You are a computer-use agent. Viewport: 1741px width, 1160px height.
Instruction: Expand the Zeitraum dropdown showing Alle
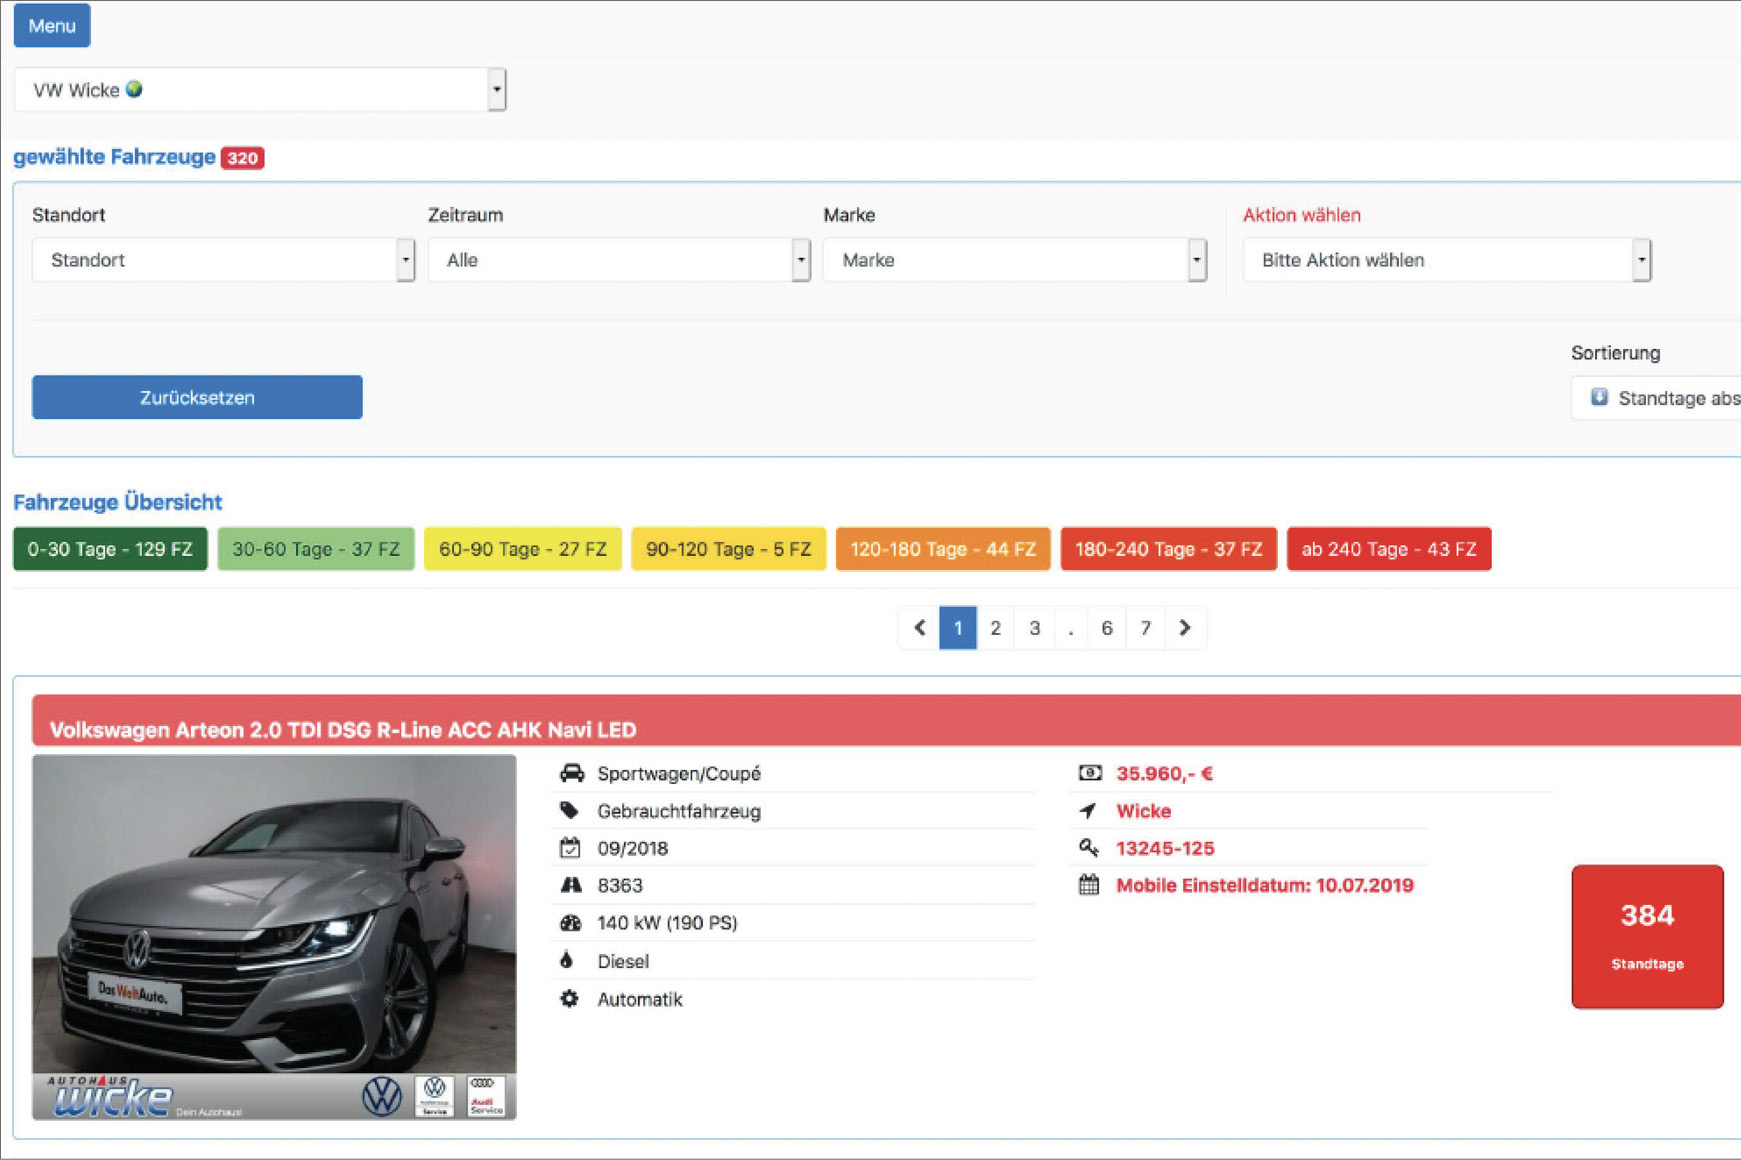click(x=619, y=260)
